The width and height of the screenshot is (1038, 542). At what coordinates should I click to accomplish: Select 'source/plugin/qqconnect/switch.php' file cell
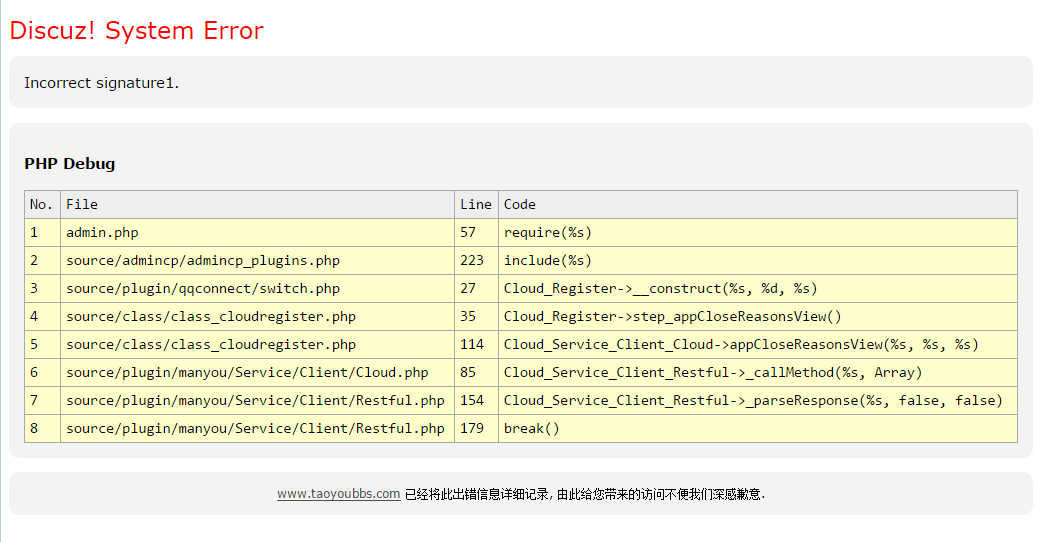coord(258,289)
